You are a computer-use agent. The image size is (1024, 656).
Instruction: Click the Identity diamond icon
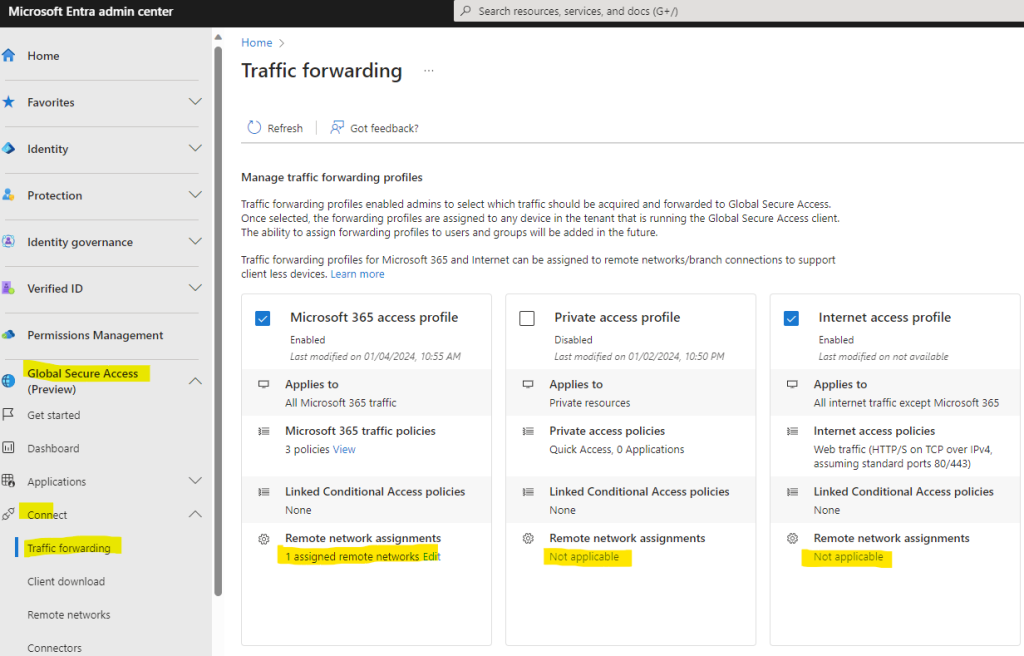pyautogui.click(x=8, y=148)
